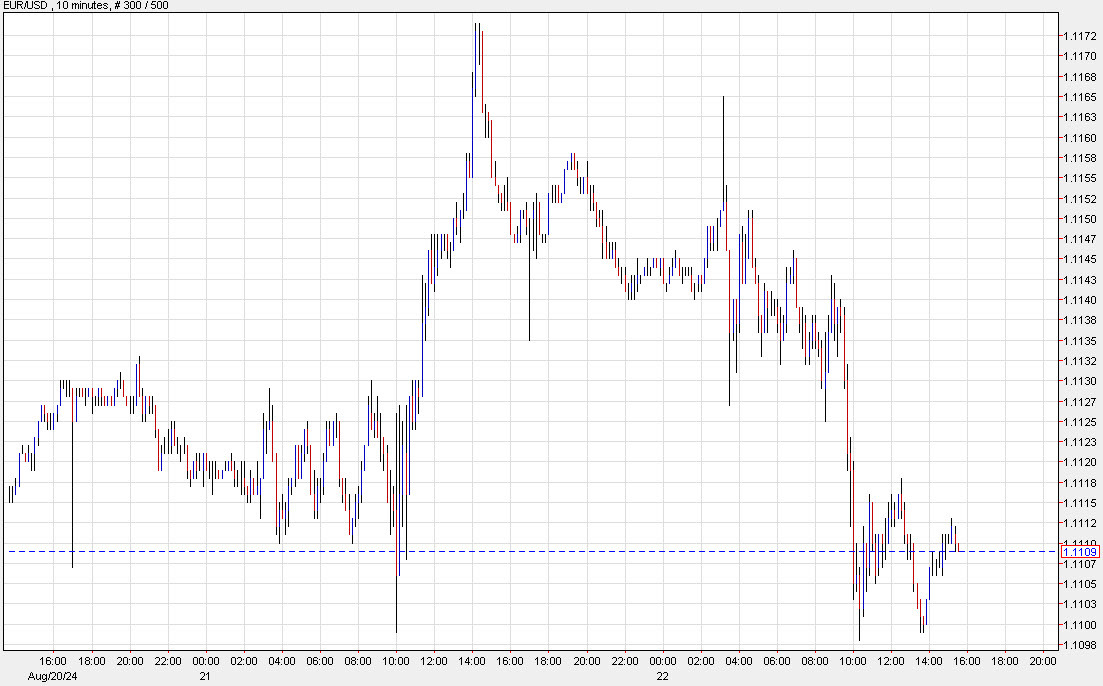Click the "22" session date label
This screenshot has height=686, width=1103.
click(x=662, y=676)
